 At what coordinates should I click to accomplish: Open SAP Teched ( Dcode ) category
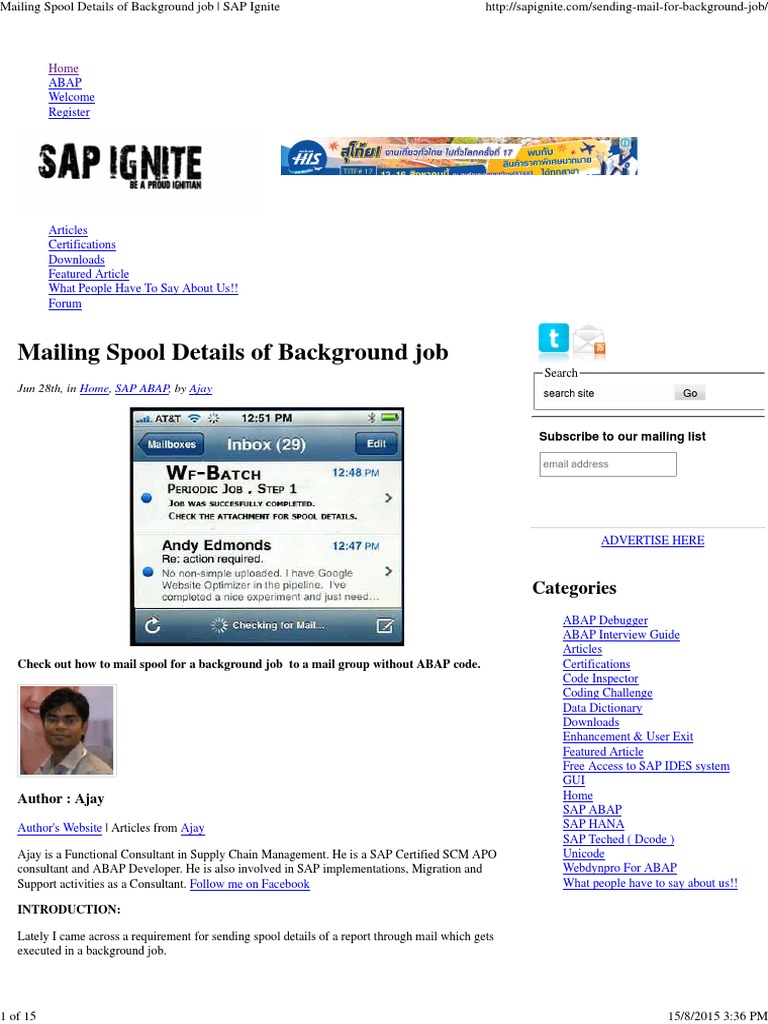(618, 839)
